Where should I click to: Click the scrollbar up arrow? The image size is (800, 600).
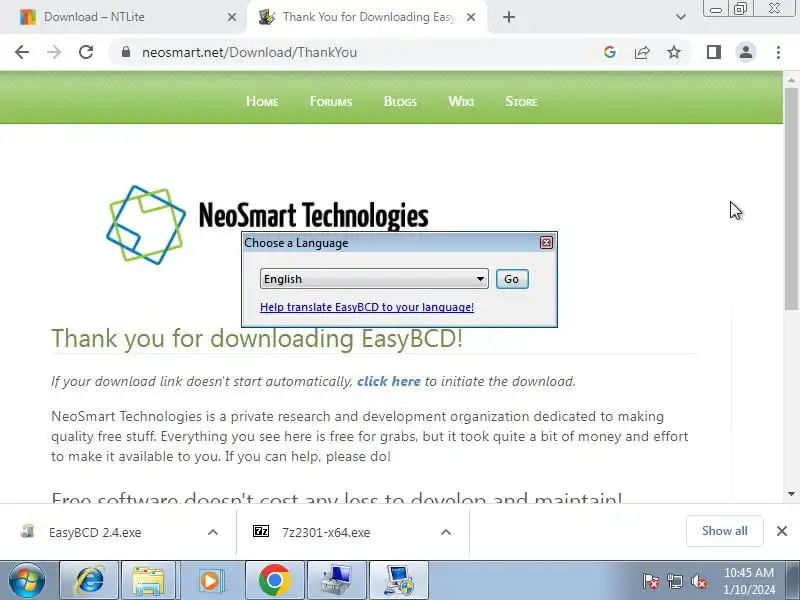791,80
